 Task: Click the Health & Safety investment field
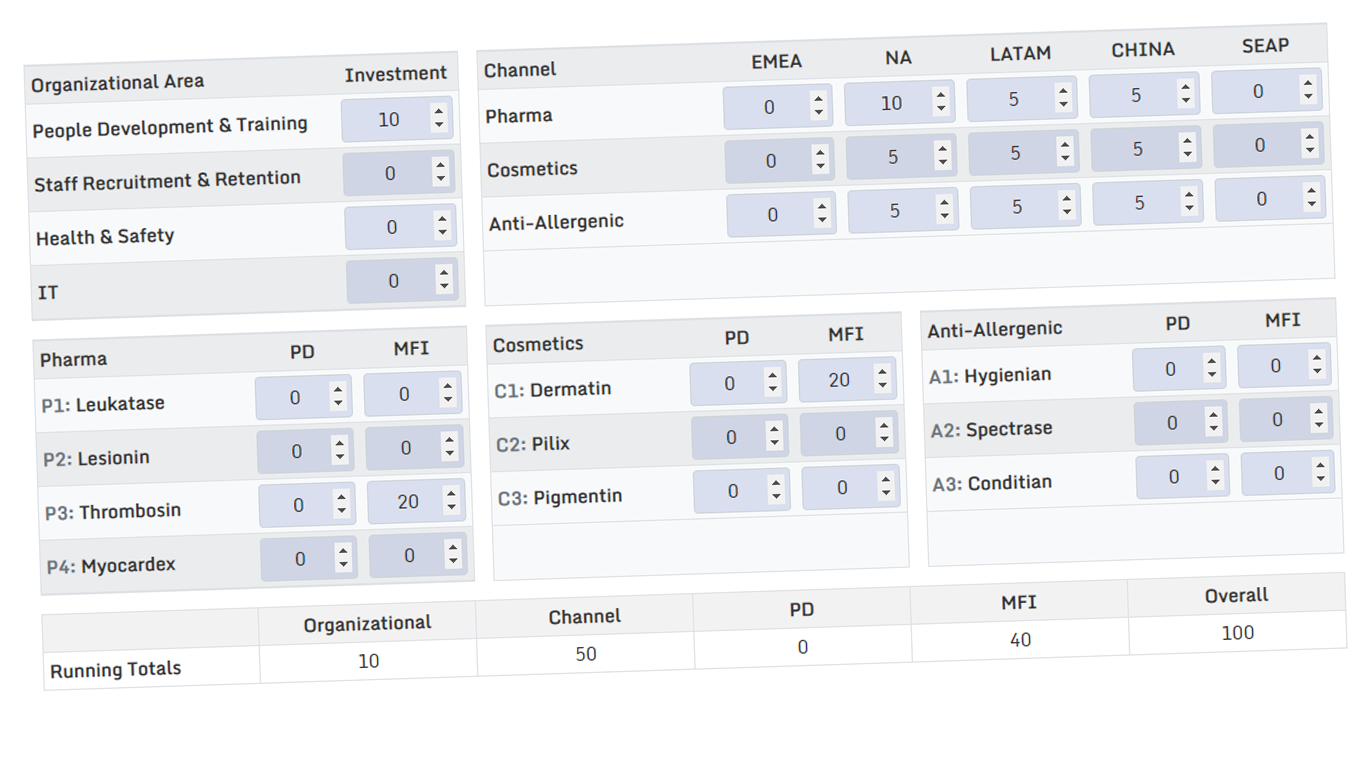[x=400, y=227]
